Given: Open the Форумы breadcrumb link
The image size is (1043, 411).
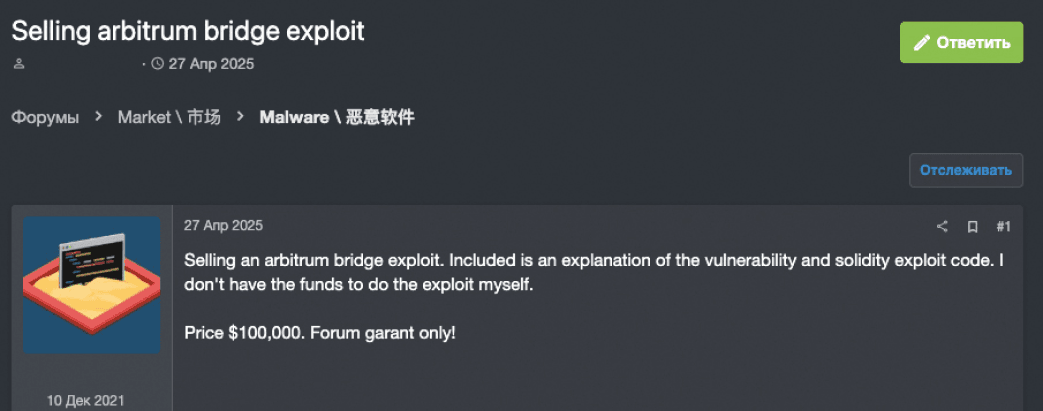Looking at the screenshot, I should click(x=45, y=117).
